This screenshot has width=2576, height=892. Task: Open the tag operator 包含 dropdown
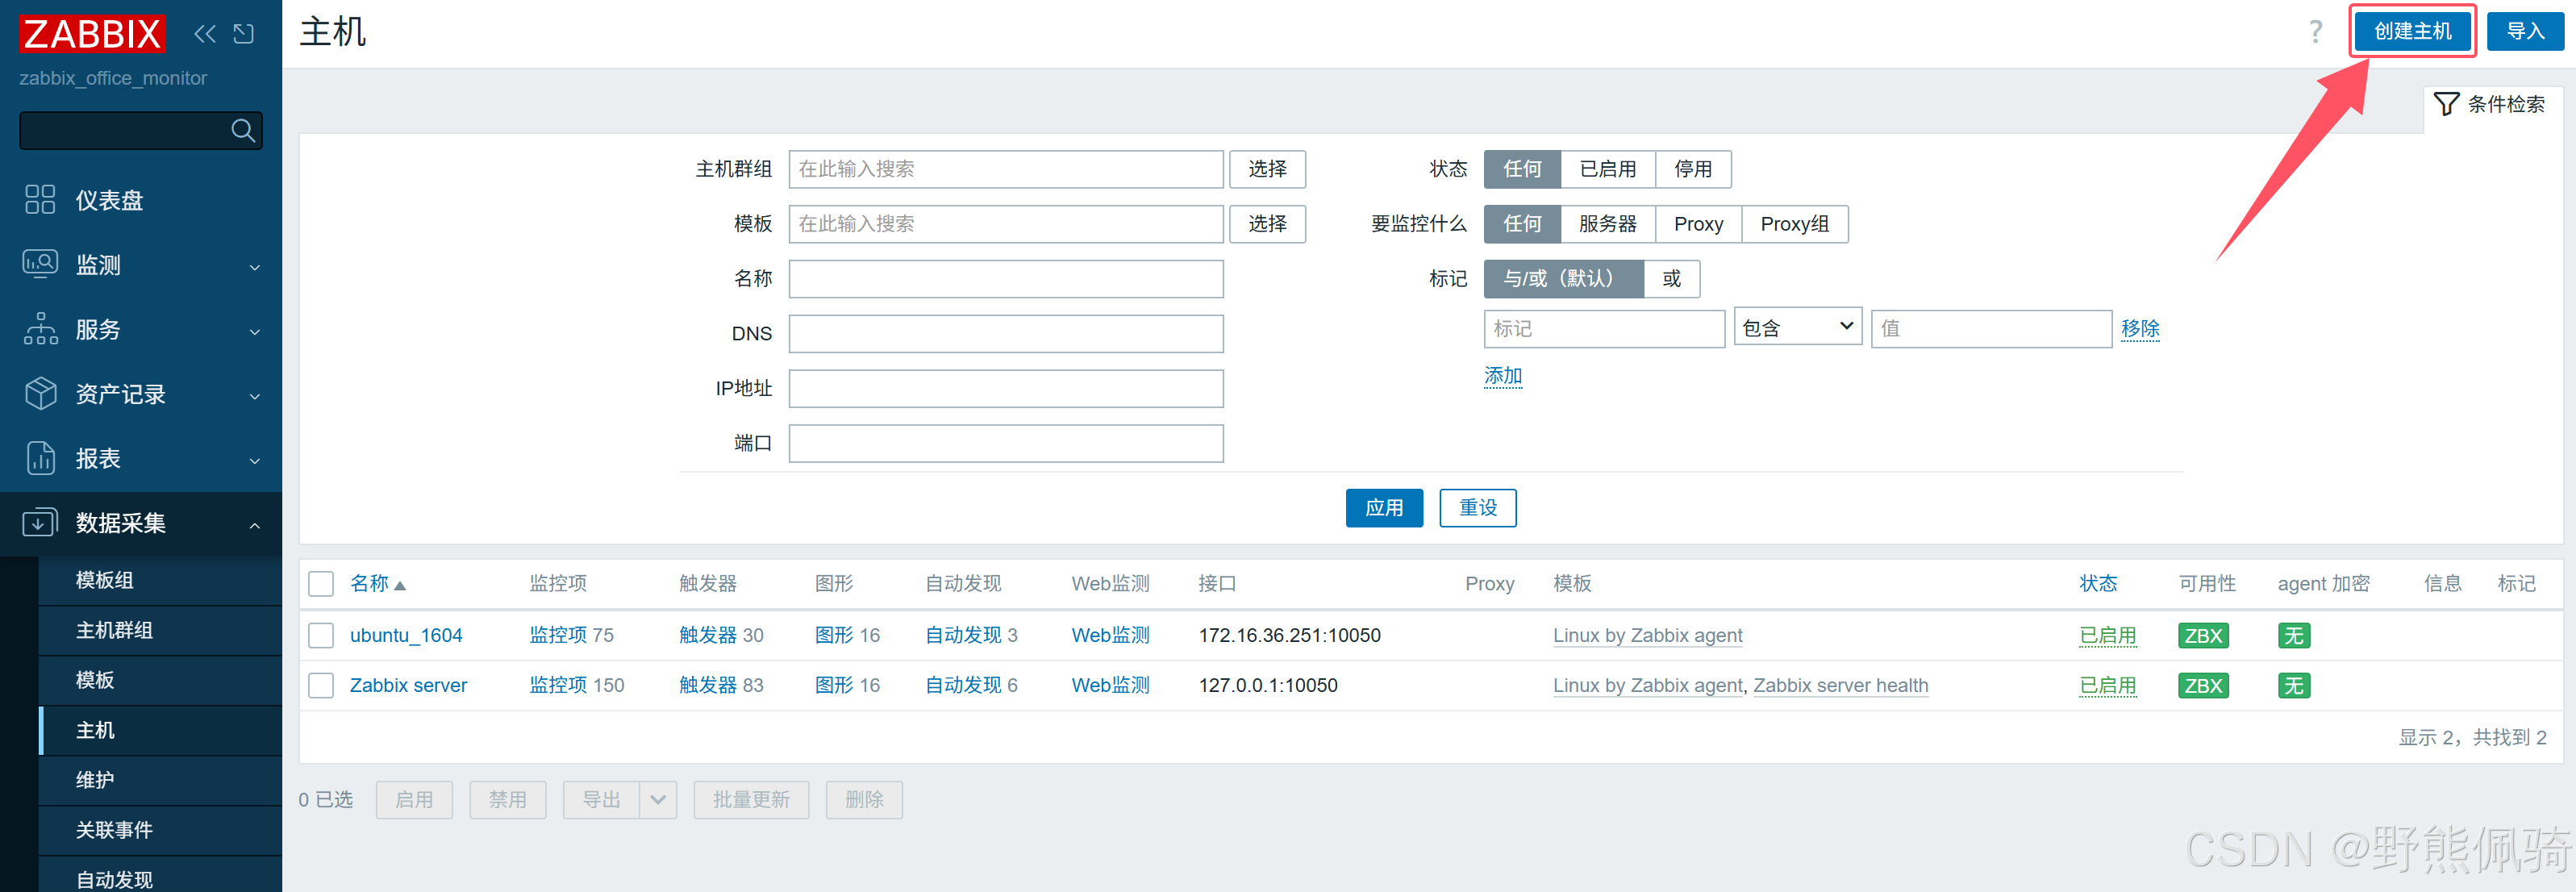[x=1797, y=328]
